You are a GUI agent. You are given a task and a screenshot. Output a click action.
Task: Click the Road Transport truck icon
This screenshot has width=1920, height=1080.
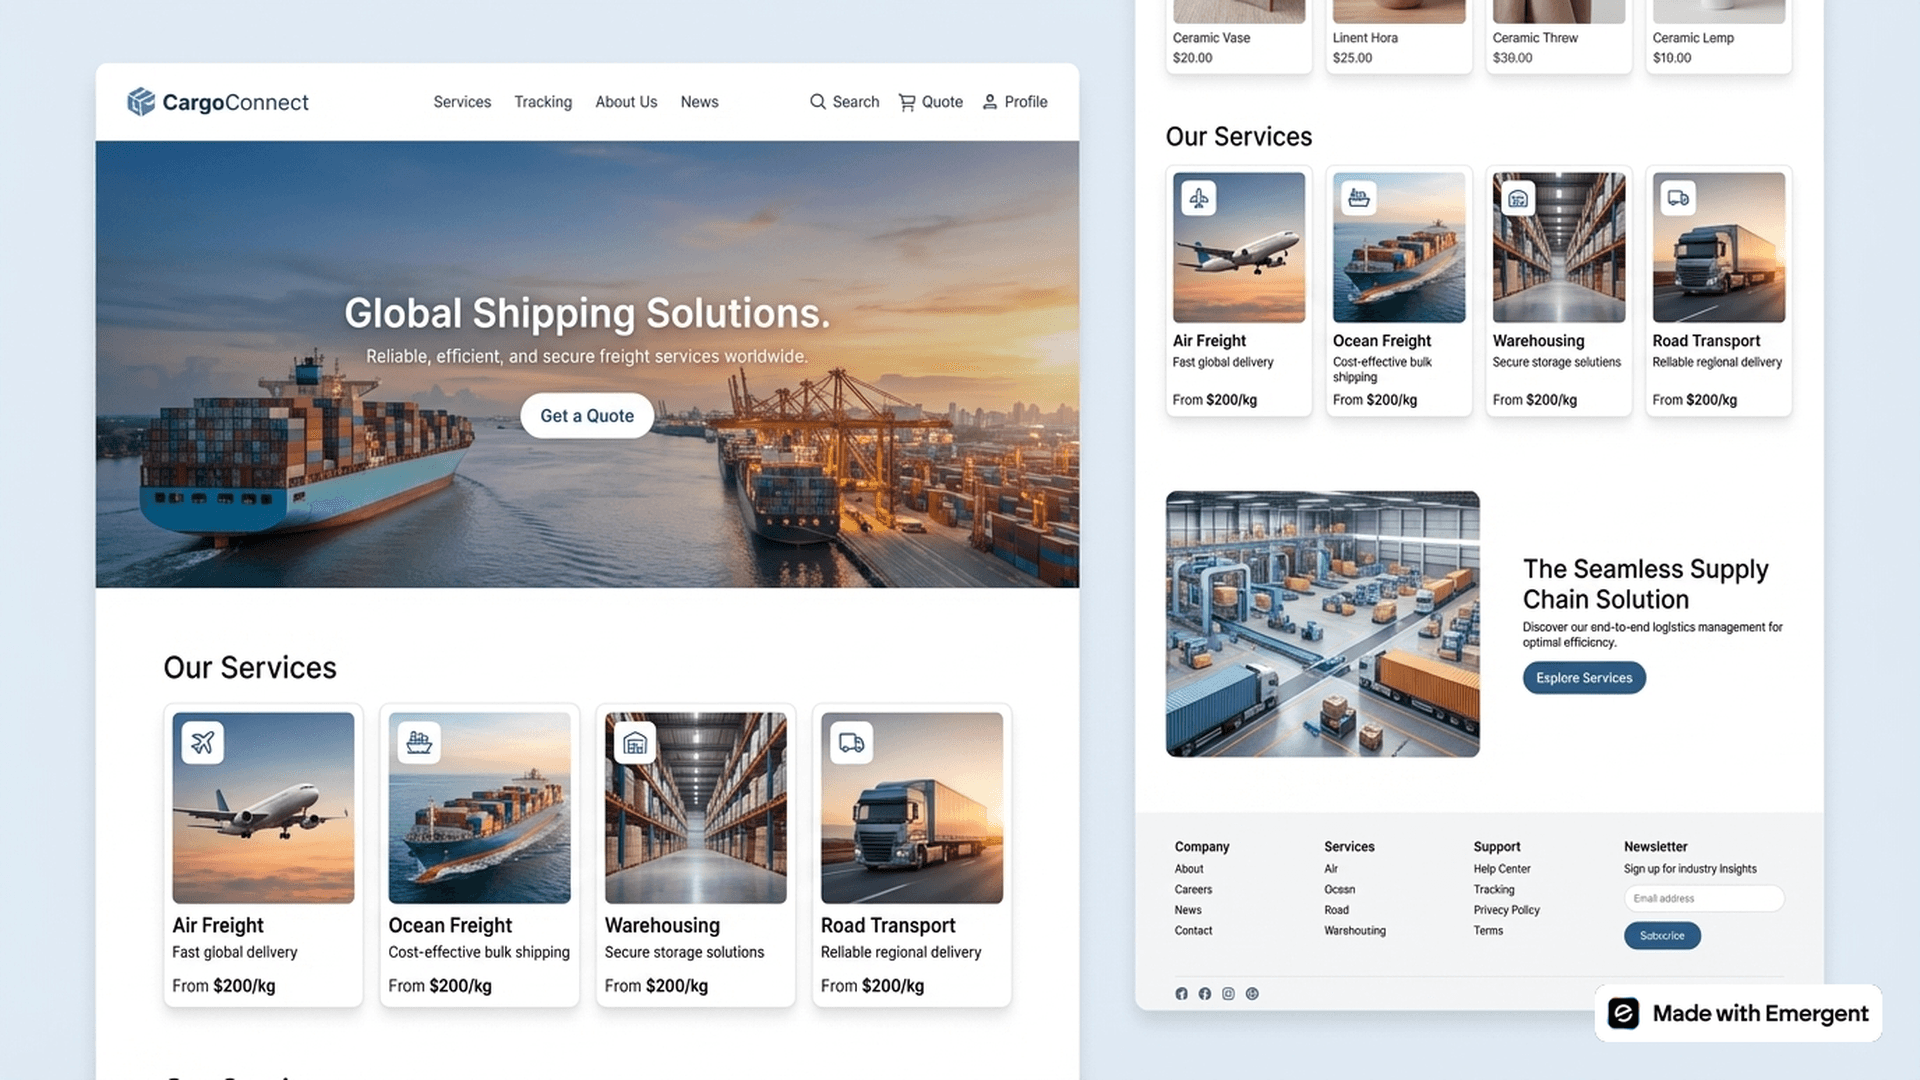(851, 742)
